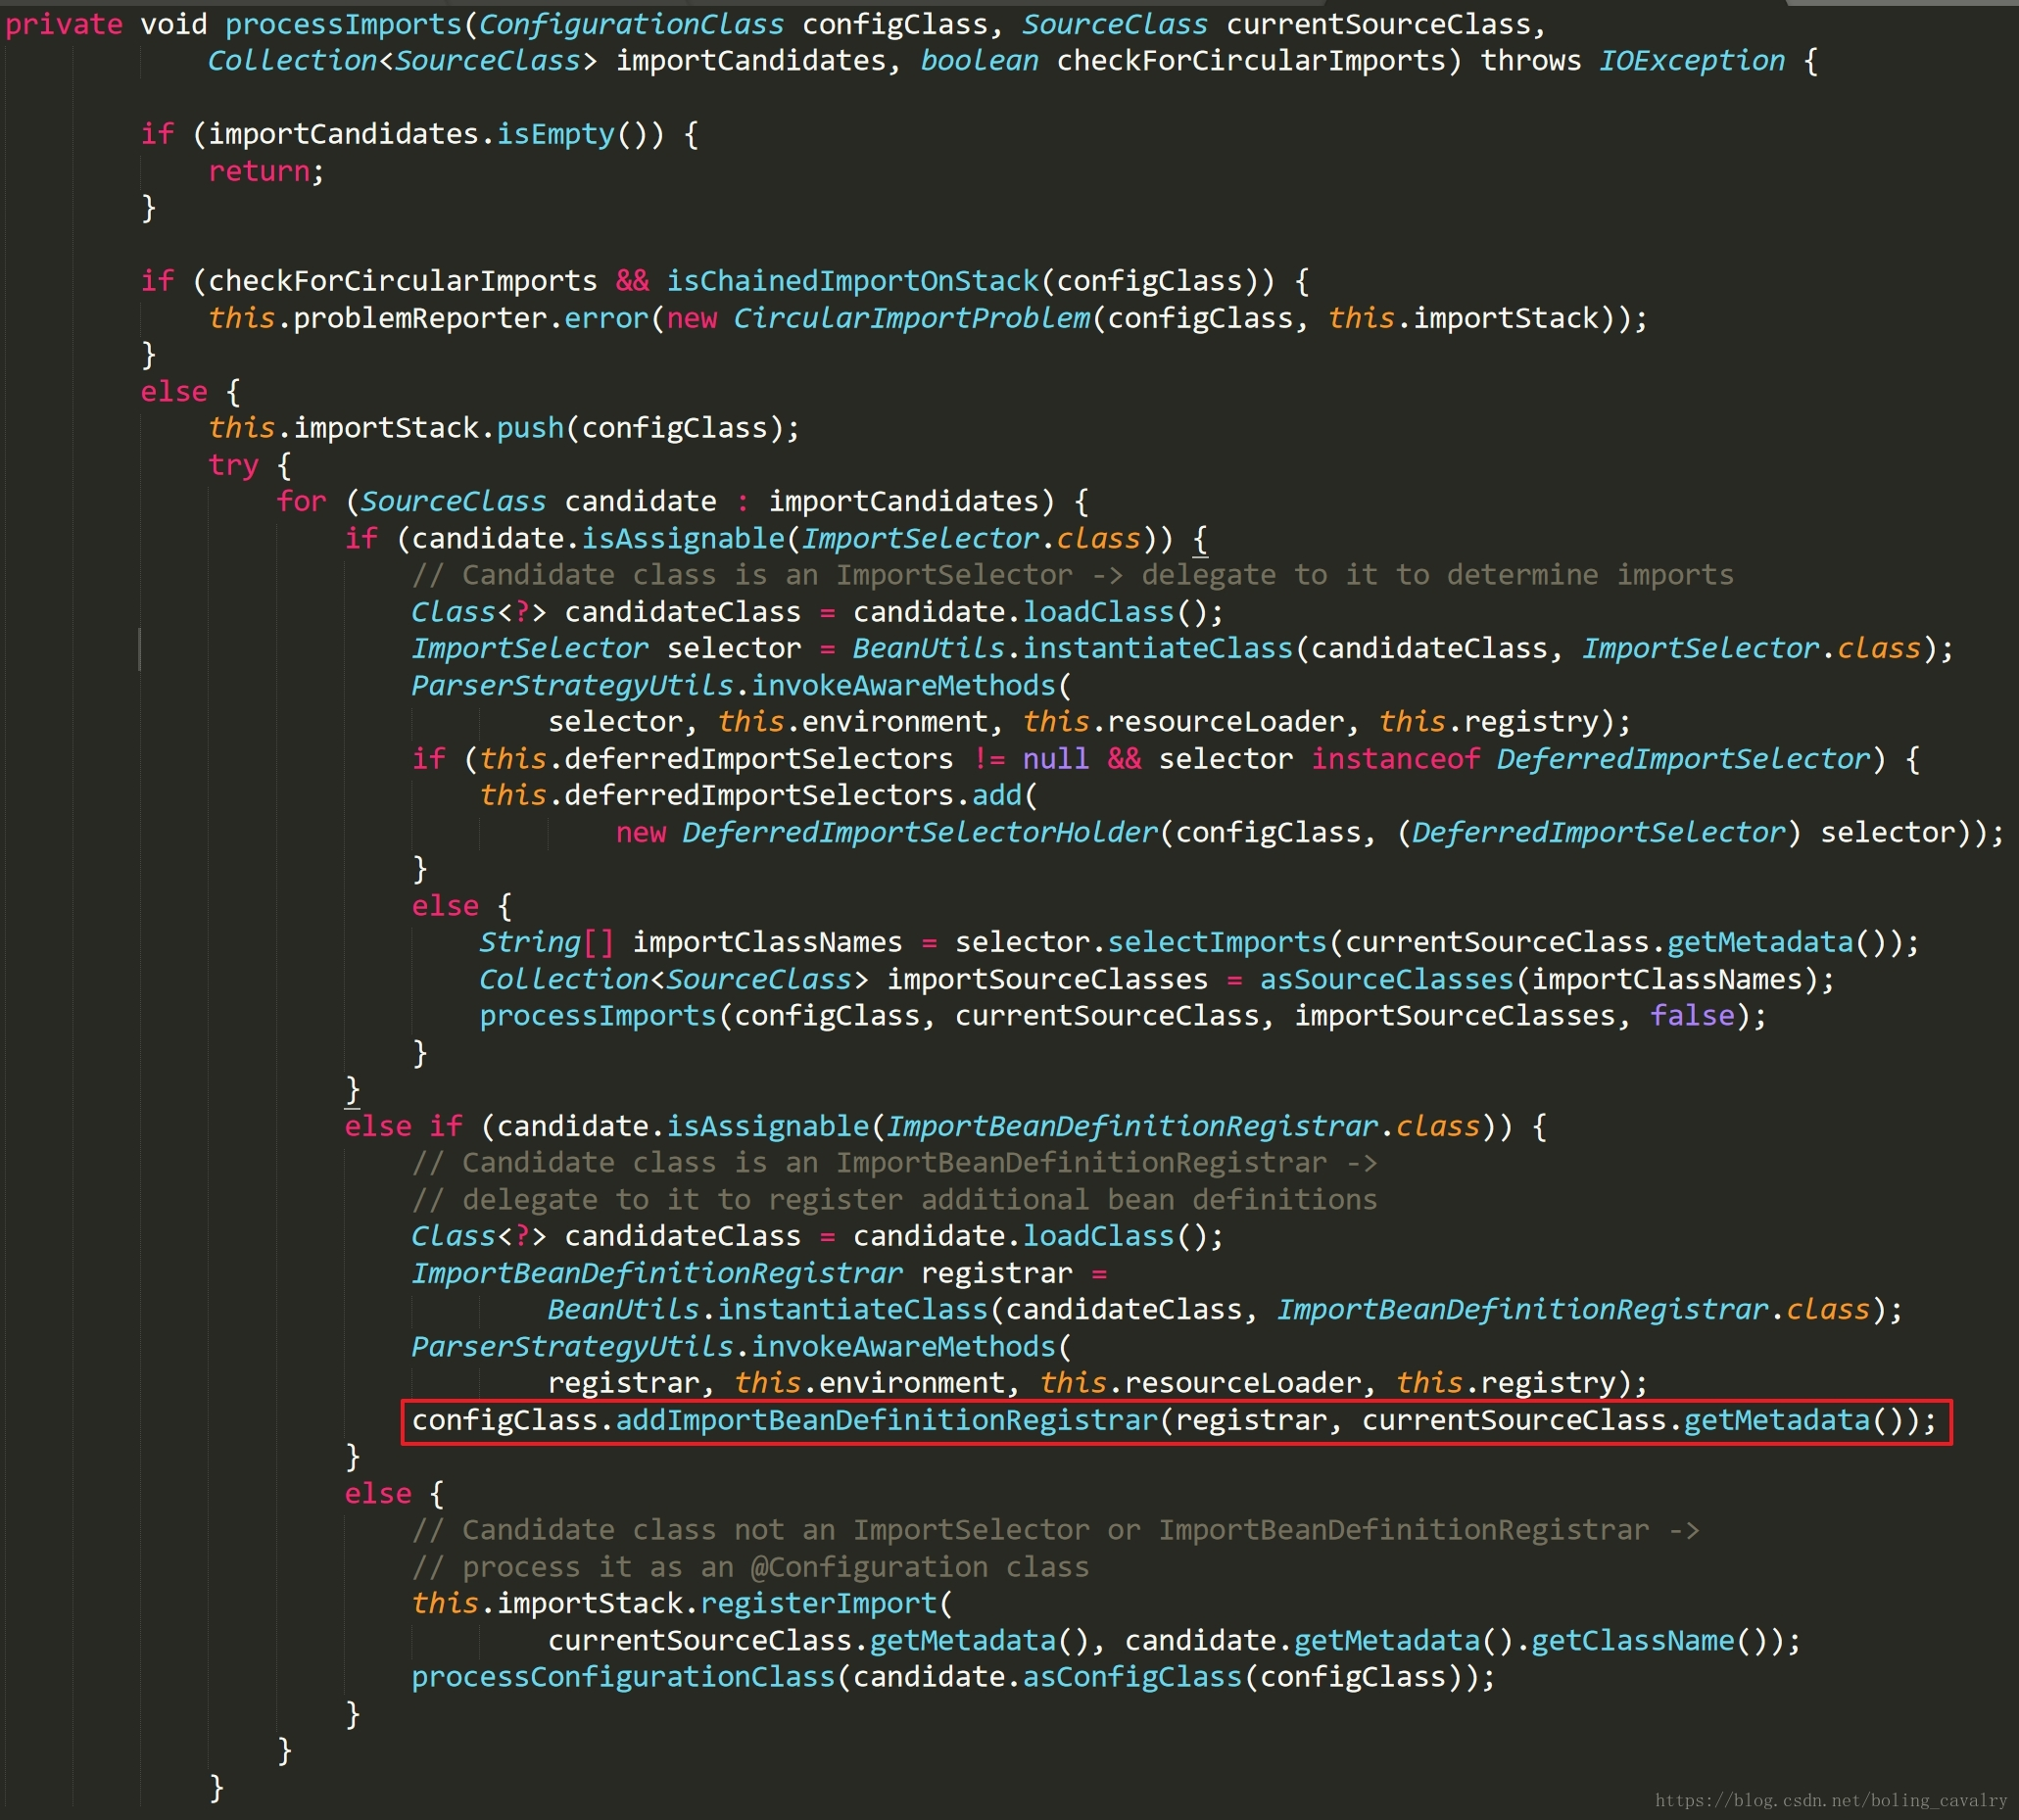Viewport: 2019px width, 1820px height.
Task: Click the registerImport method call
Action: (819, 1603)
